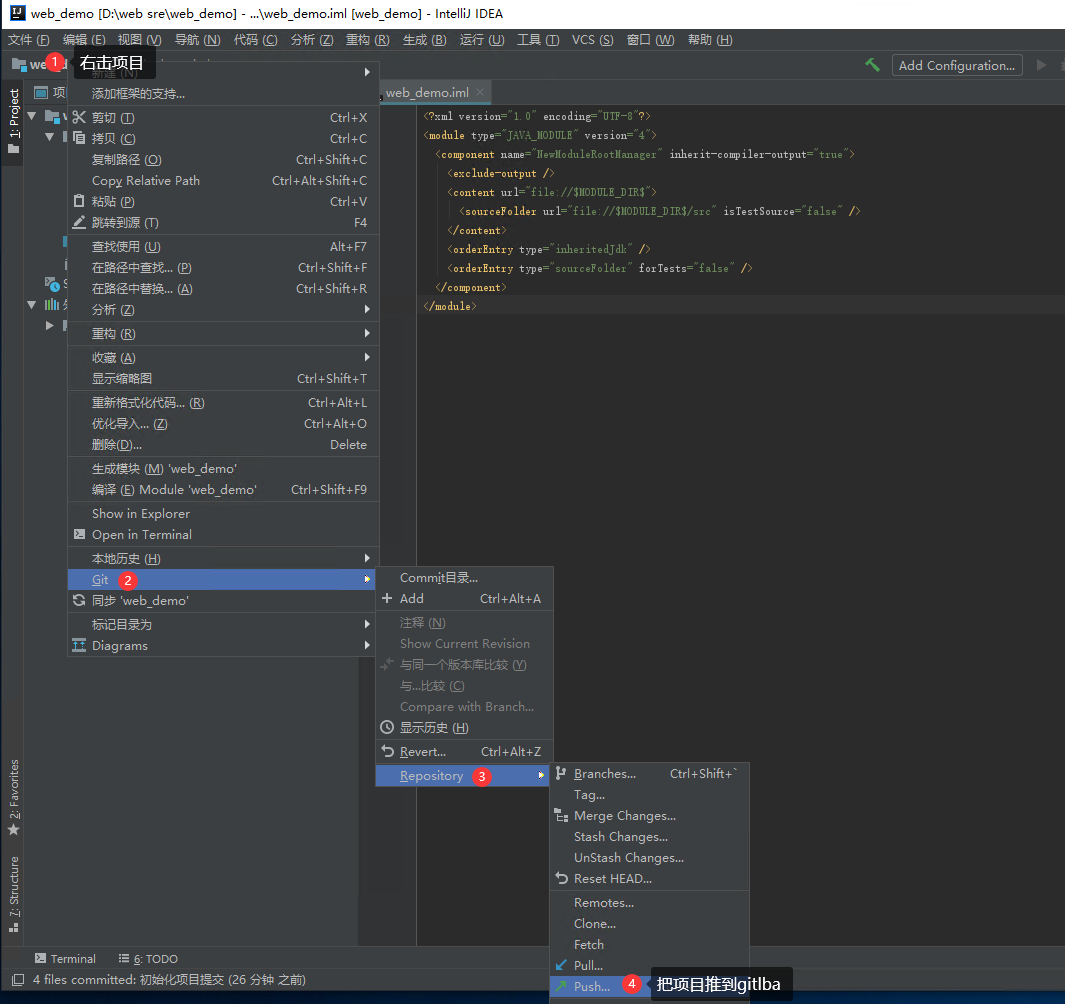Click the Structure icon in left strip
The width and height of the screenshot is (1065, 1004).
click(x=14, y=927)
